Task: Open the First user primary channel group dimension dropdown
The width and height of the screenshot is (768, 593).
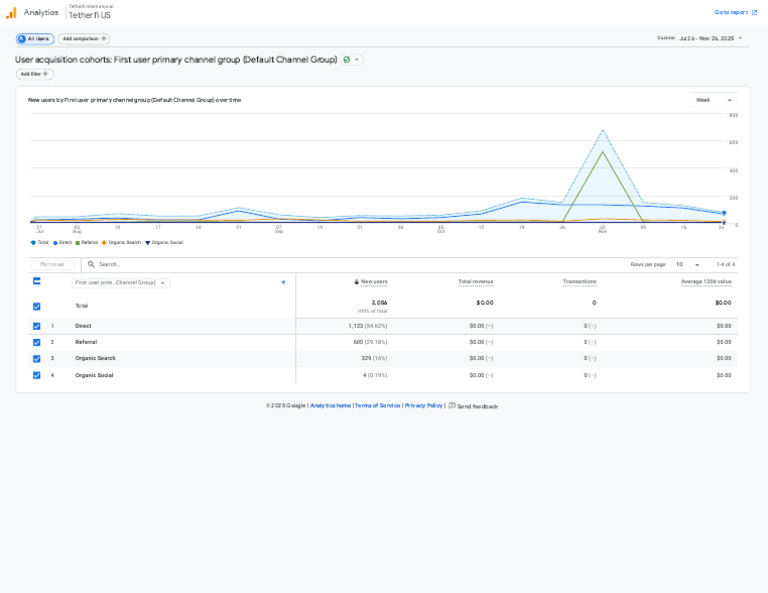Action: pos(121,283)
